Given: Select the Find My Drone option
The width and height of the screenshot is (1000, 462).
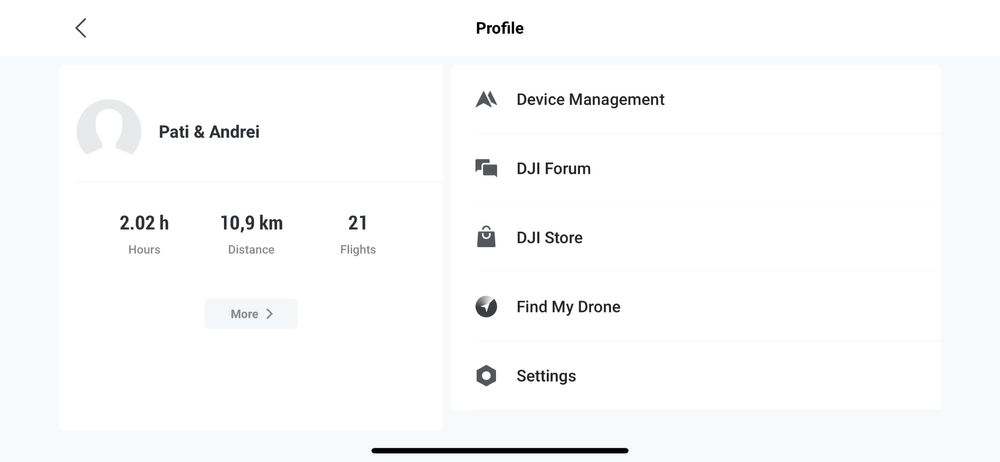Looking at the screenshot, I should coord(568,307).
